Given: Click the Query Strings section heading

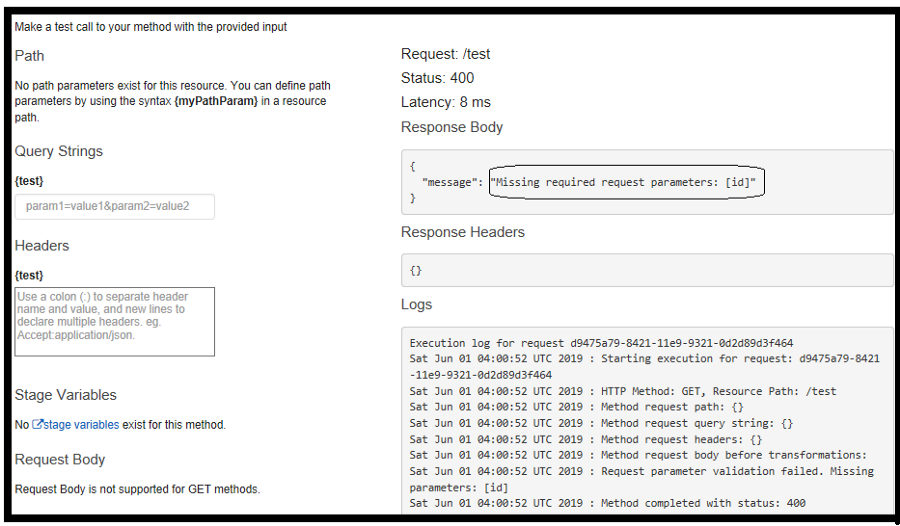Looking at the screenshot, I should pyautogui.click(x=59, y=151).
